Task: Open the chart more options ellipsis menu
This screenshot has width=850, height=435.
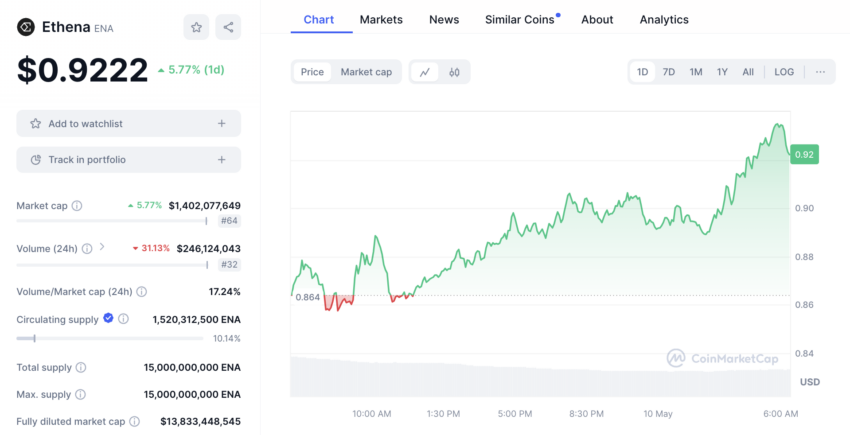Action: pos(820,72)
